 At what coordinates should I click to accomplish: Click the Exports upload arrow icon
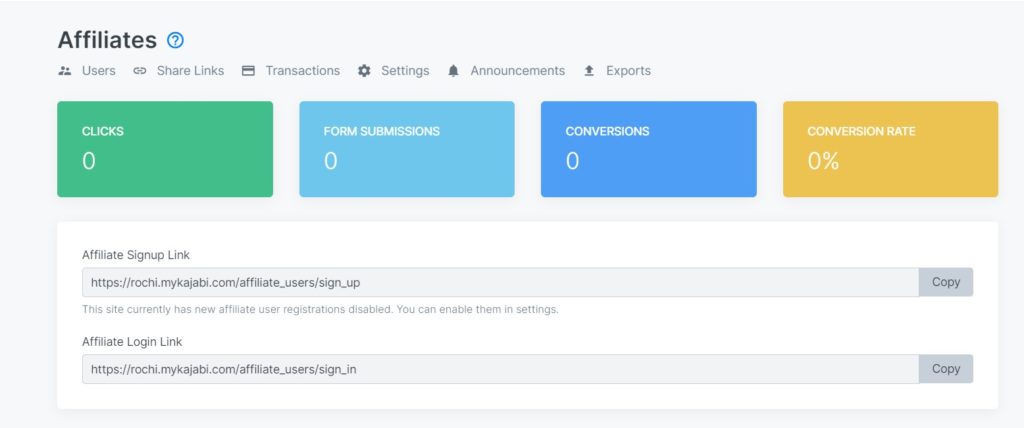coord(589,71)
